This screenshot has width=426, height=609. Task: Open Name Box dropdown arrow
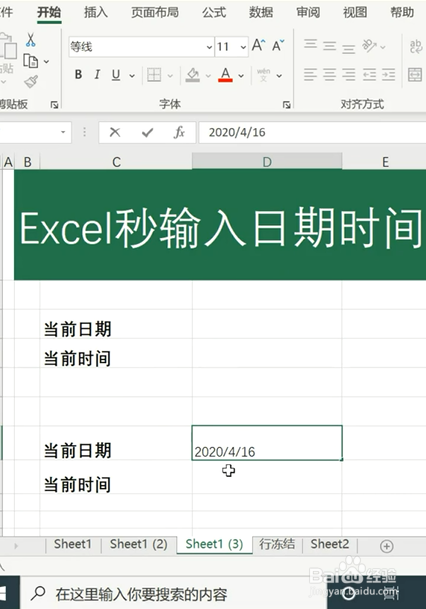[63, 132]
